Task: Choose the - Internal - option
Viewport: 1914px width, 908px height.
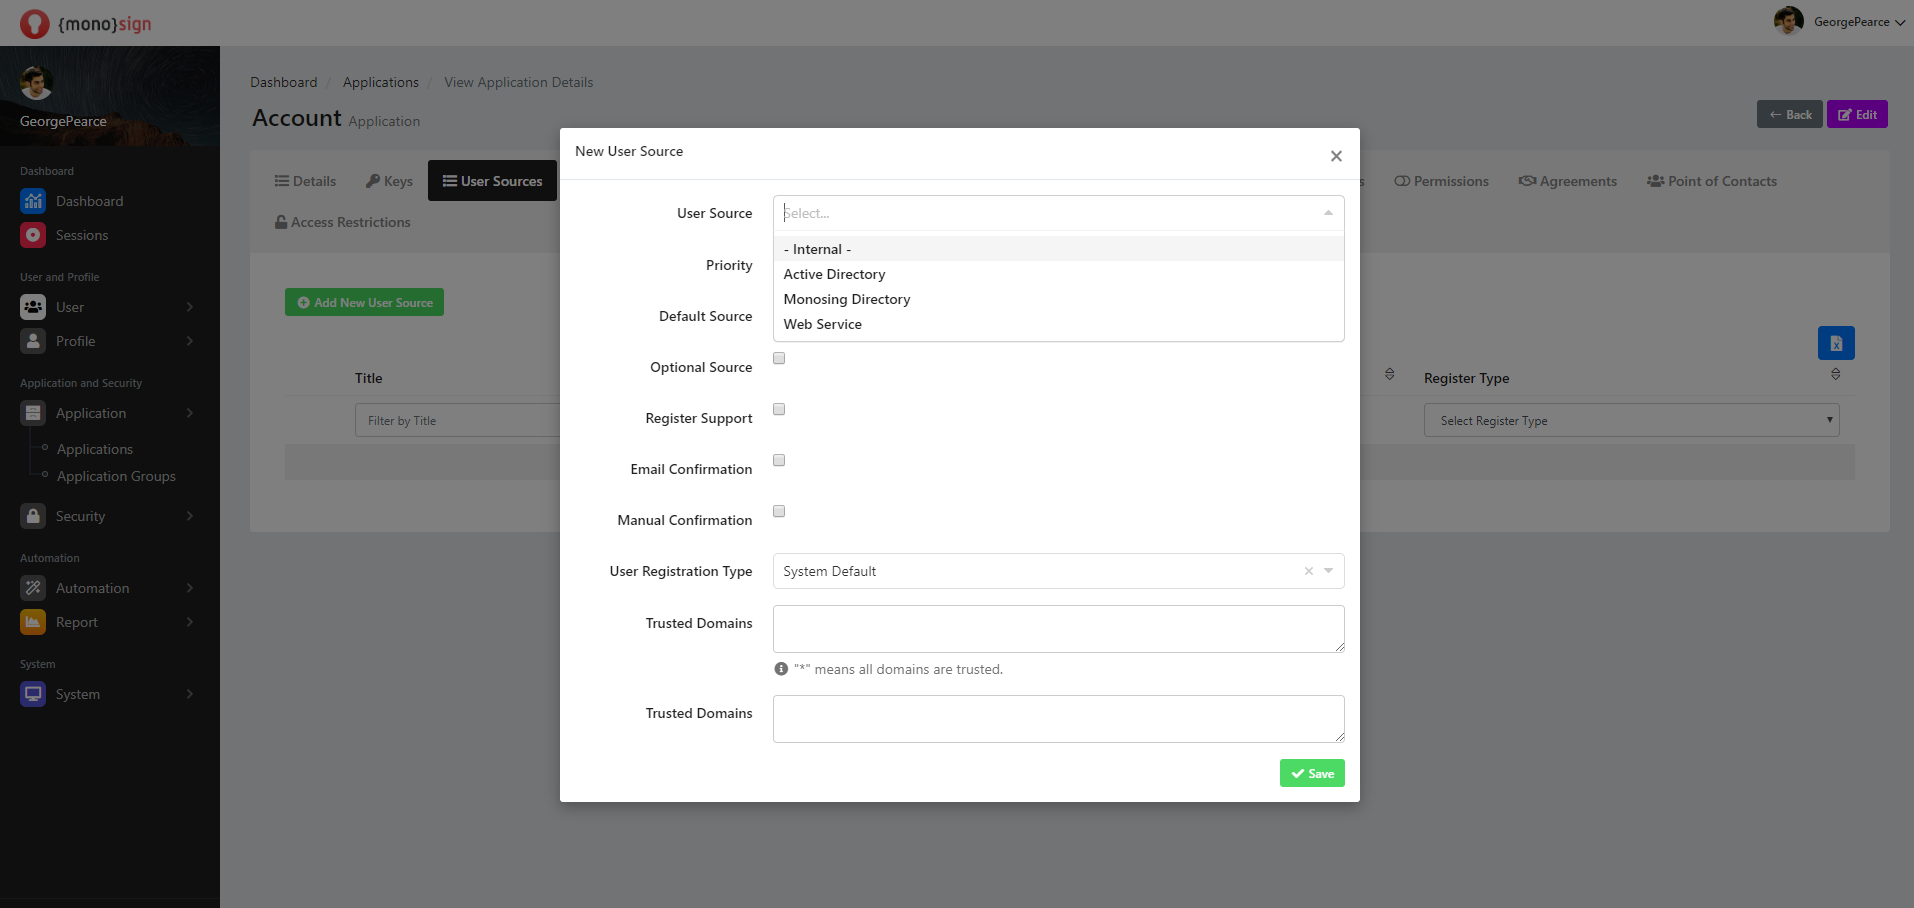Action: click(x=1058, y=249)
